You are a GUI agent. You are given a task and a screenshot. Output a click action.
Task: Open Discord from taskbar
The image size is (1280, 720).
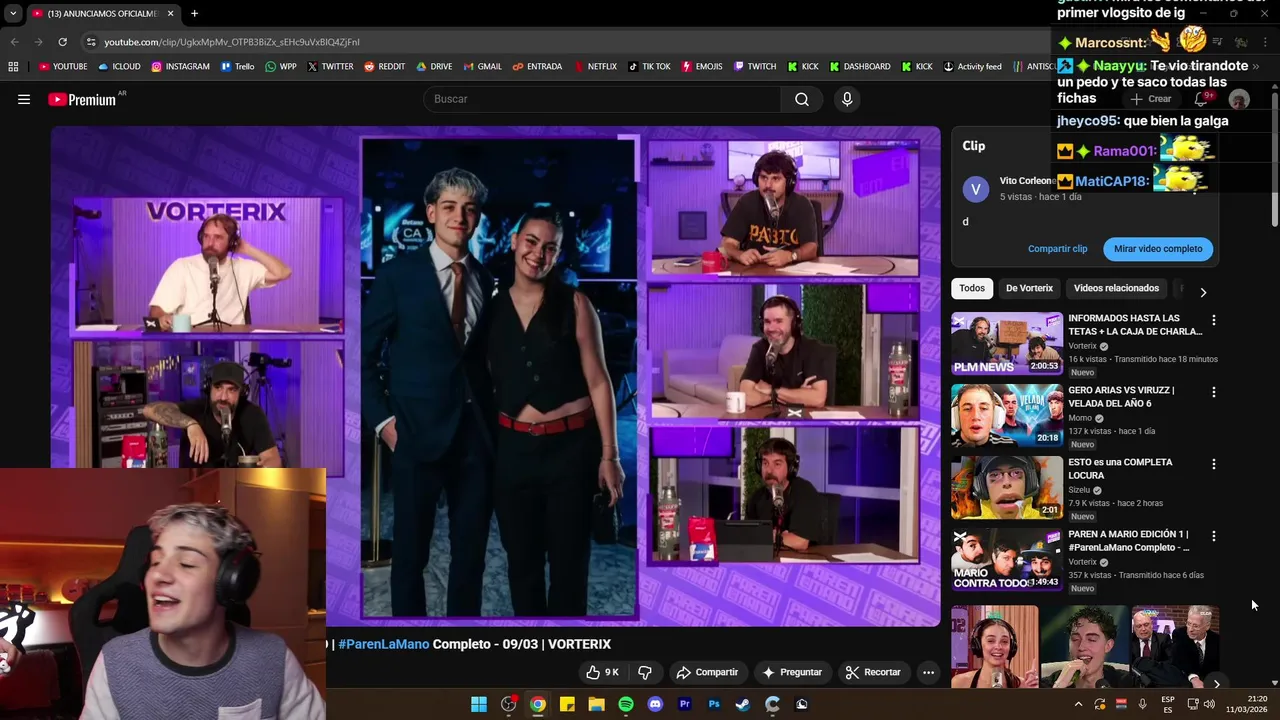tap(655, 704)
